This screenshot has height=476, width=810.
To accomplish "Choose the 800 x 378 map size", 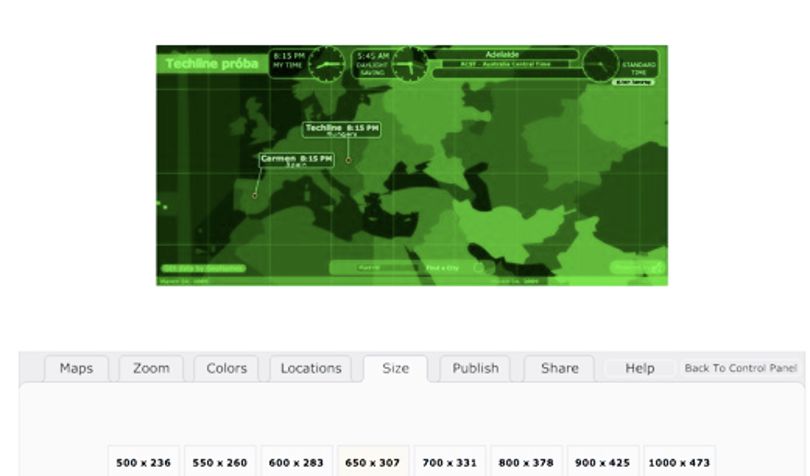I will [x=526, y=462].
